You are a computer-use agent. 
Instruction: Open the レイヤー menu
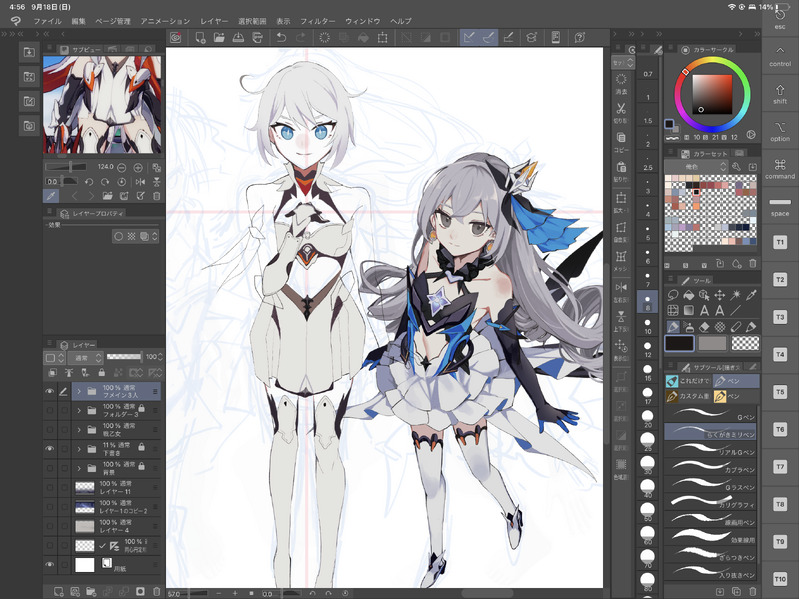click(x=214, y=21)
